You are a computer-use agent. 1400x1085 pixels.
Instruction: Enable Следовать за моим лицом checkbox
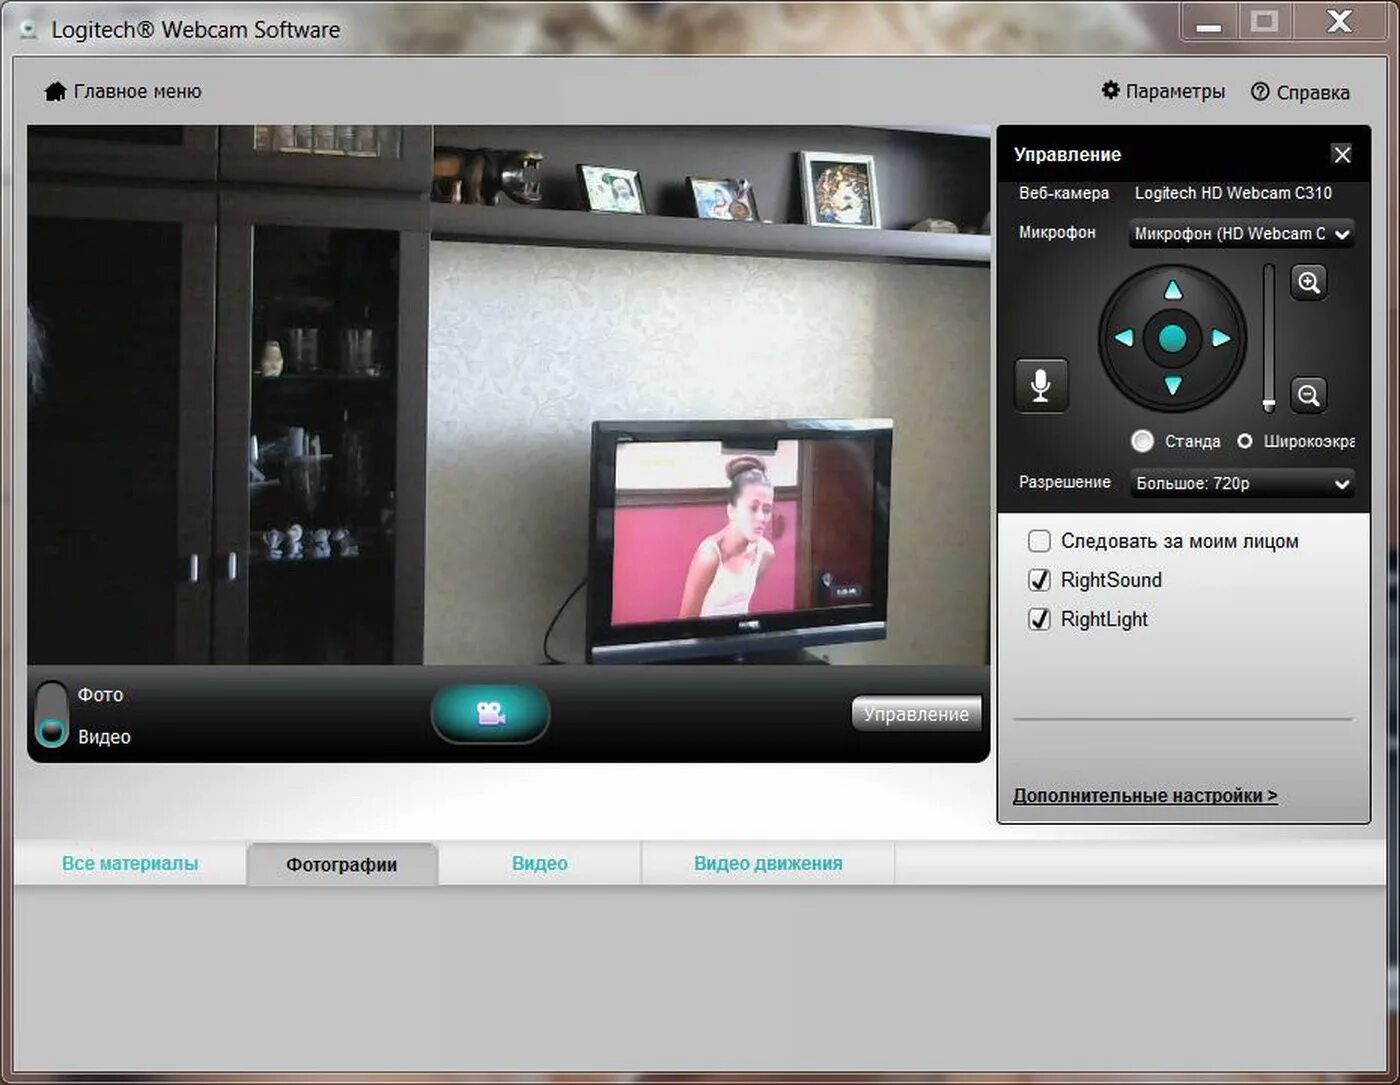click(1039, 541)
